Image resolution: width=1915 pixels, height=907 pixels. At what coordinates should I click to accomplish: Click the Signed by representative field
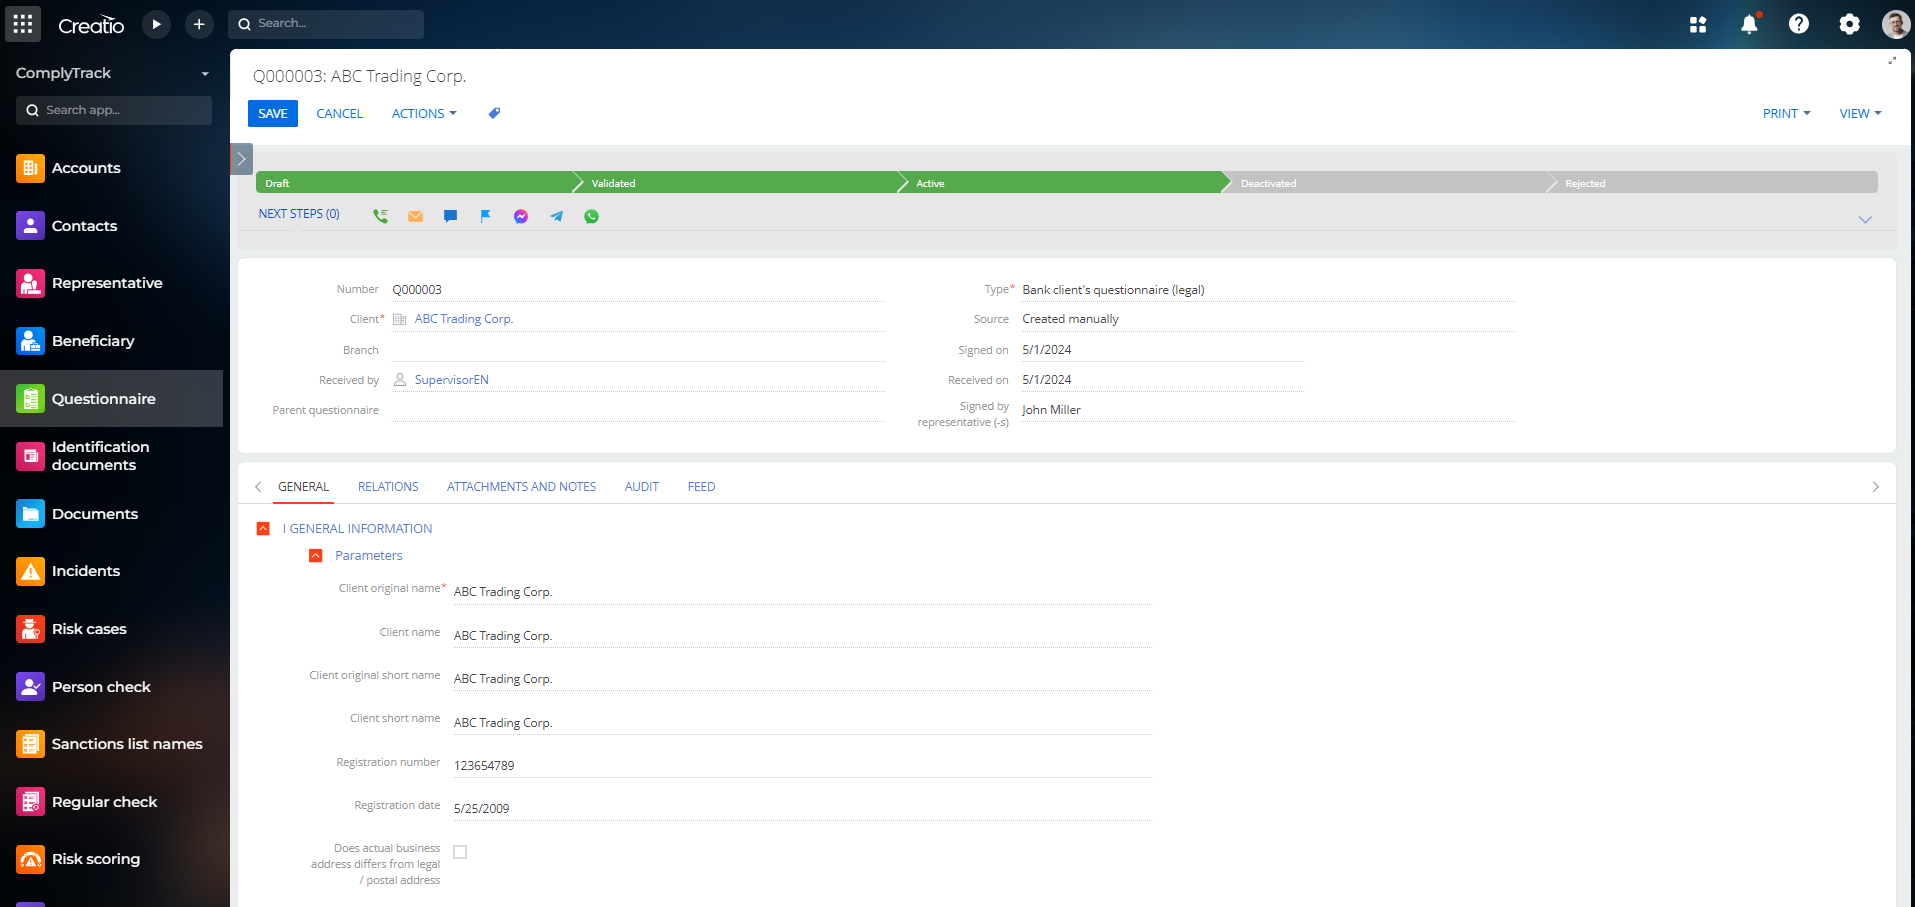pos(1268,410)
